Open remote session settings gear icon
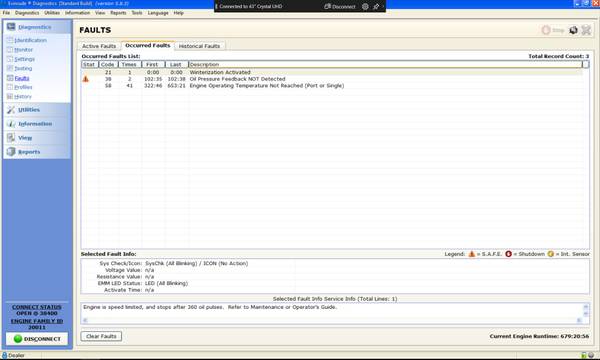Screen dimensions: 600x360 point(365,7)
